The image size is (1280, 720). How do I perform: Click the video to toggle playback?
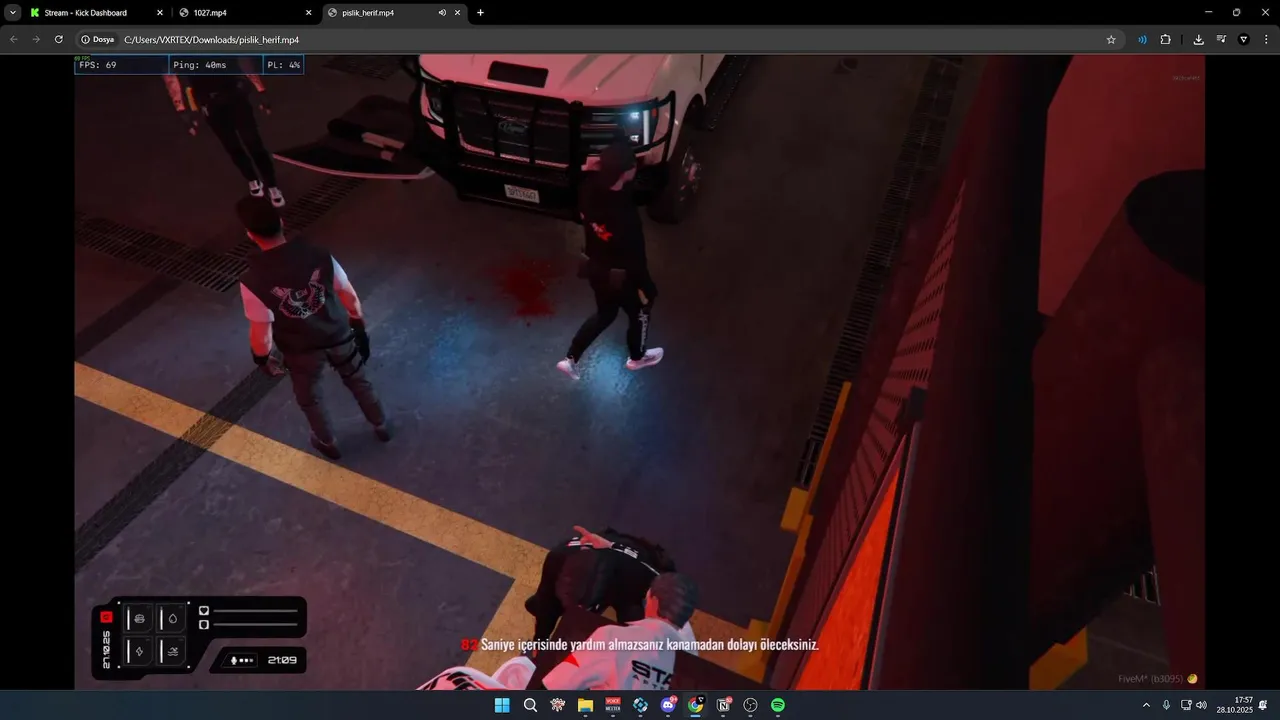coord(640,372)
